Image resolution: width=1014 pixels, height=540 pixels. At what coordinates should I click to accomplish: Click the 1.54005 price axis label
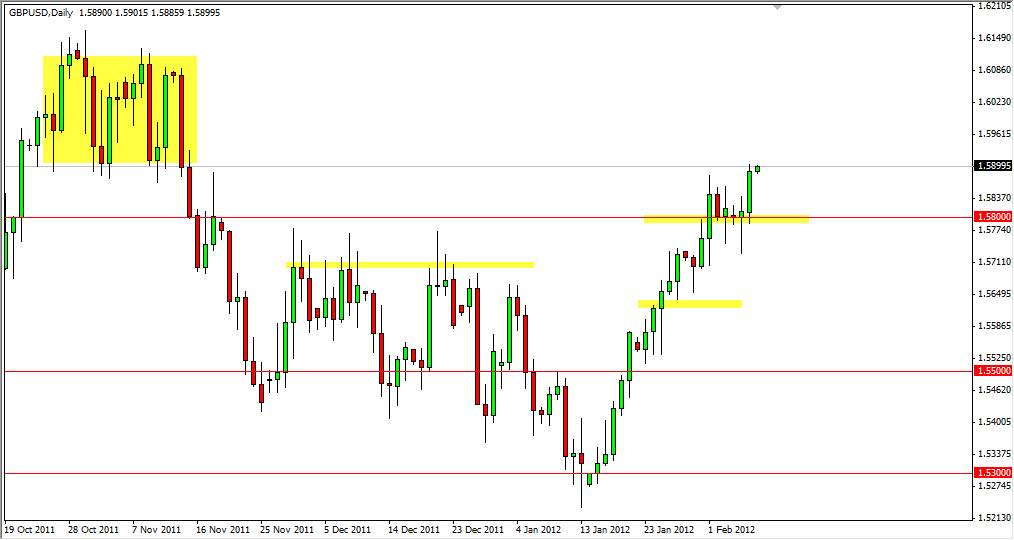tap(994, 422)
